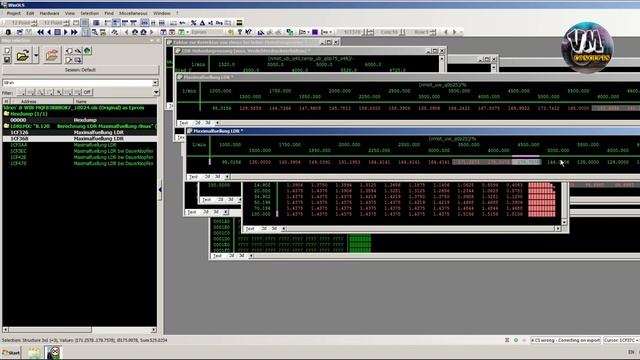Click the Address column header
The height and width of the screenshot is (360, 640).
coord(29,101)
